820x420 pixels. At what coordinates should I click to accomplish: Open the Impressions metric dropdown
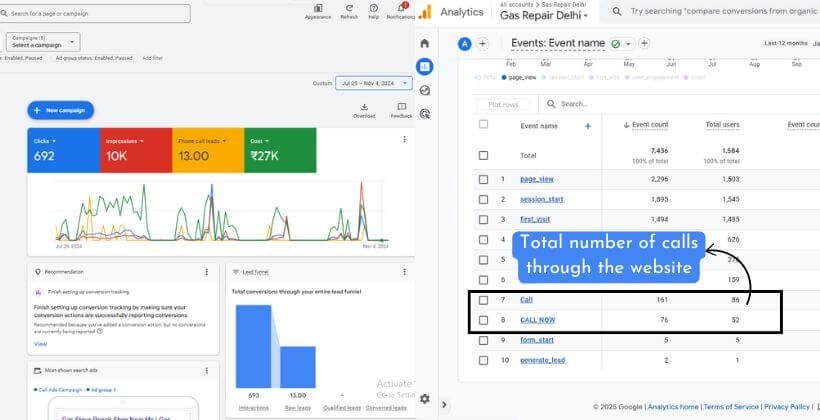click(124, 141)
